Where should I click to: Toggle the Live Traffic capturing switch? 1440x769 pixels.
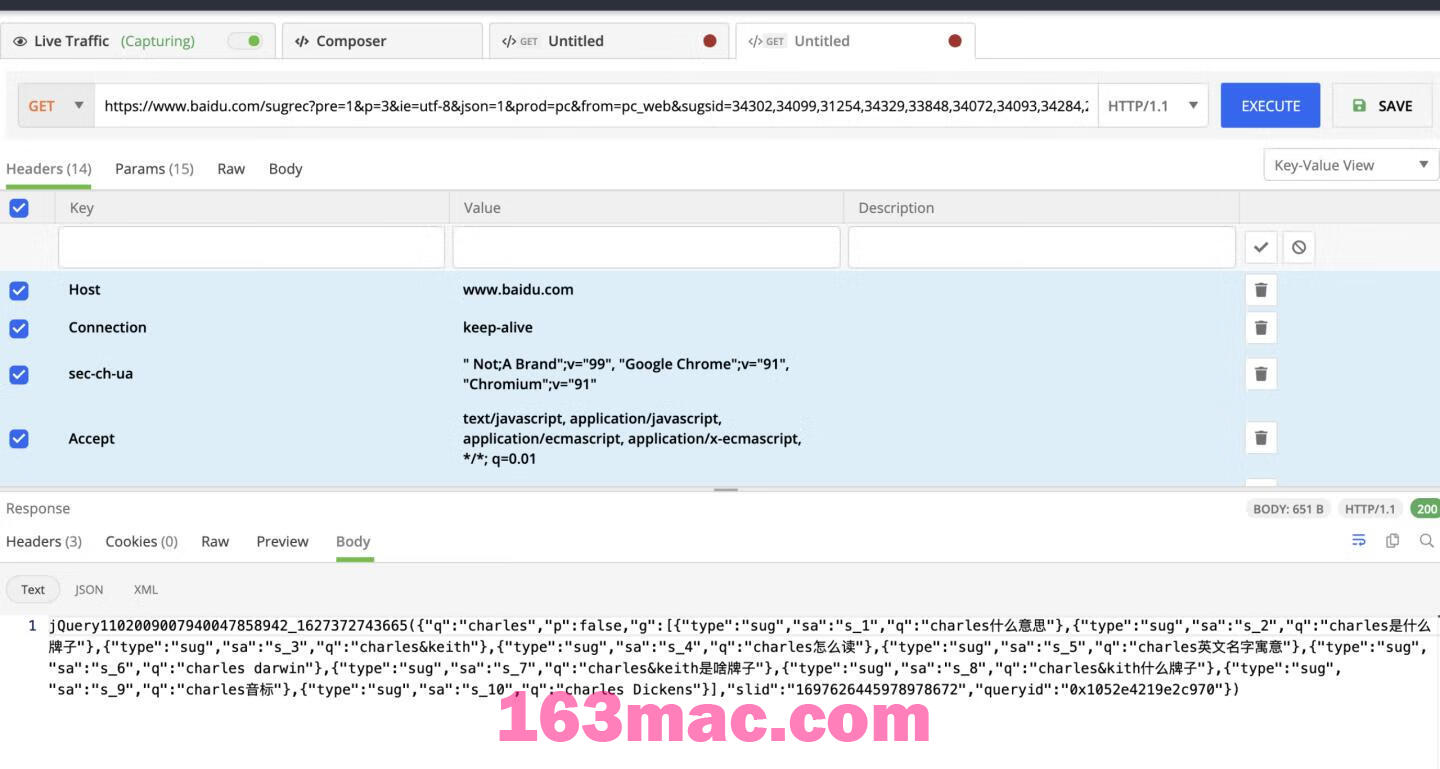245,41
